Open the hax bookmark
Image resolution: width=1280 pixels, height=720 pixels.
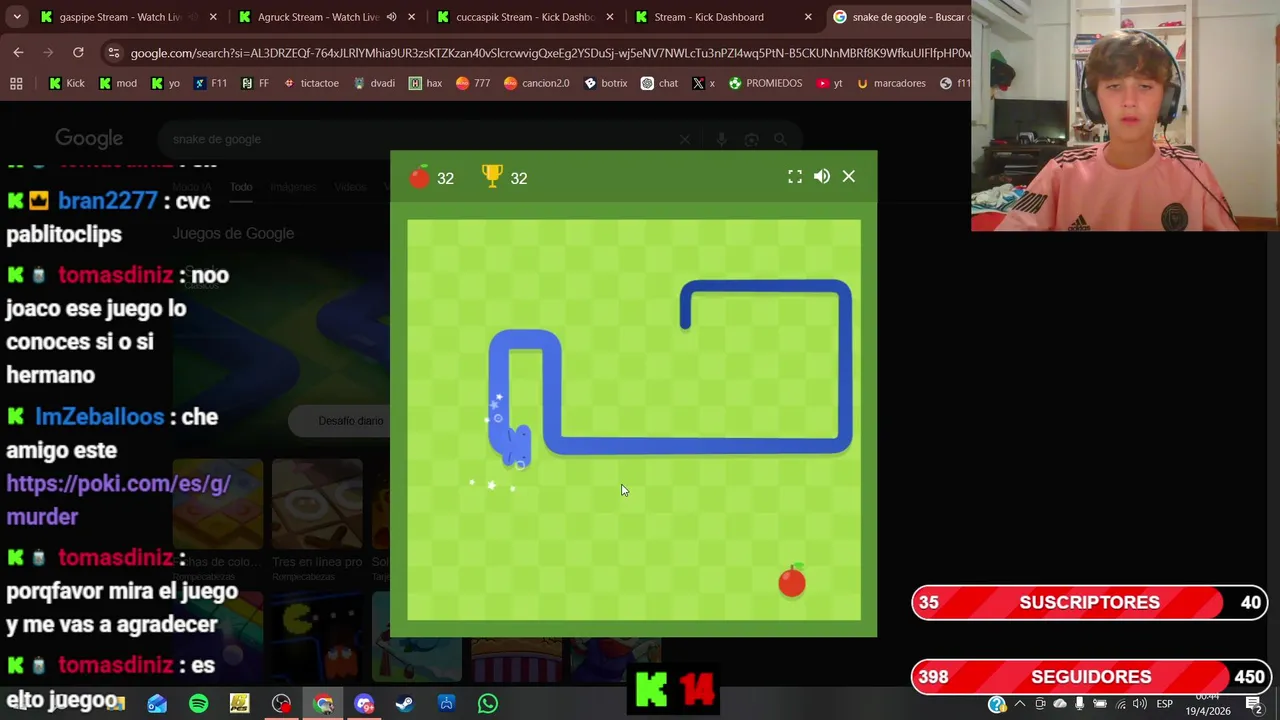click(x=425, y=83)
